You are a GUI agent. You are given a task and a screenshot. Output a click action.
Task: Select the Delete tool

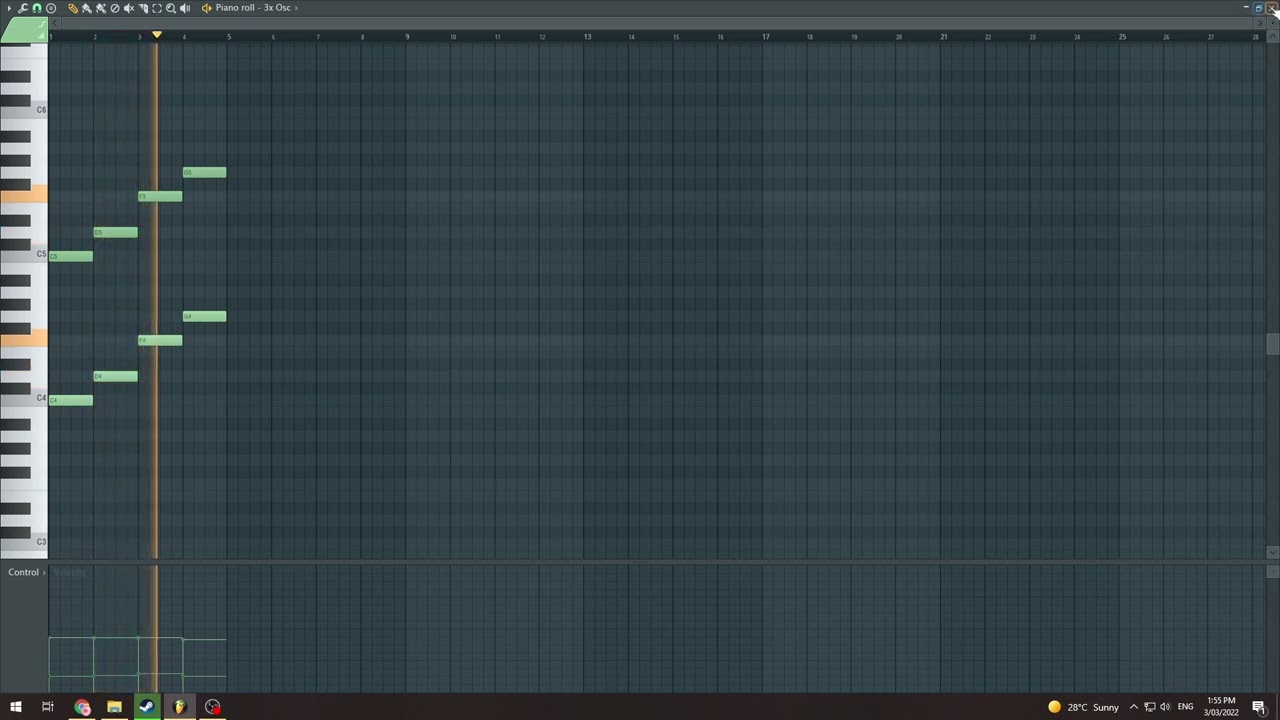pyautogui.click(x=115, y=8)
